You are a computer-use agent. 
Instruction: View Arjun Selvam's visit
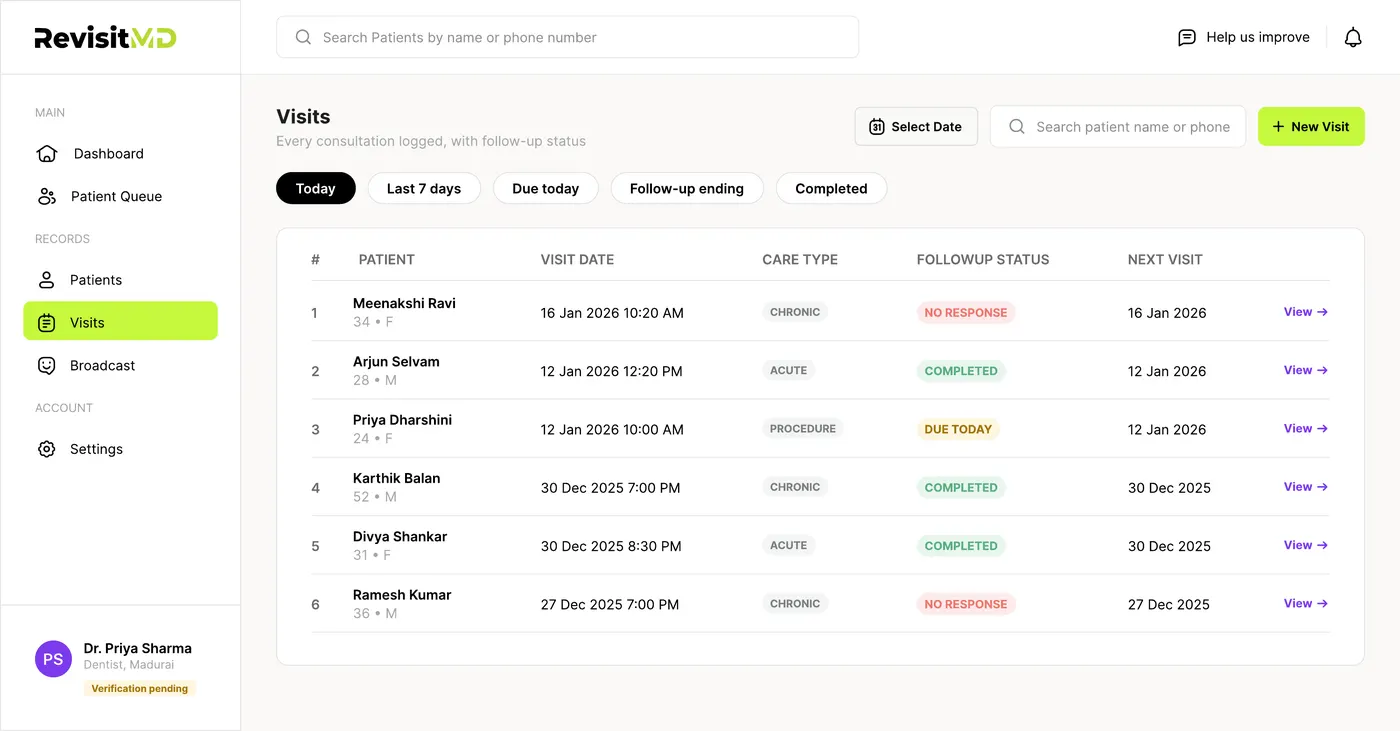[x=1306, y=370]
